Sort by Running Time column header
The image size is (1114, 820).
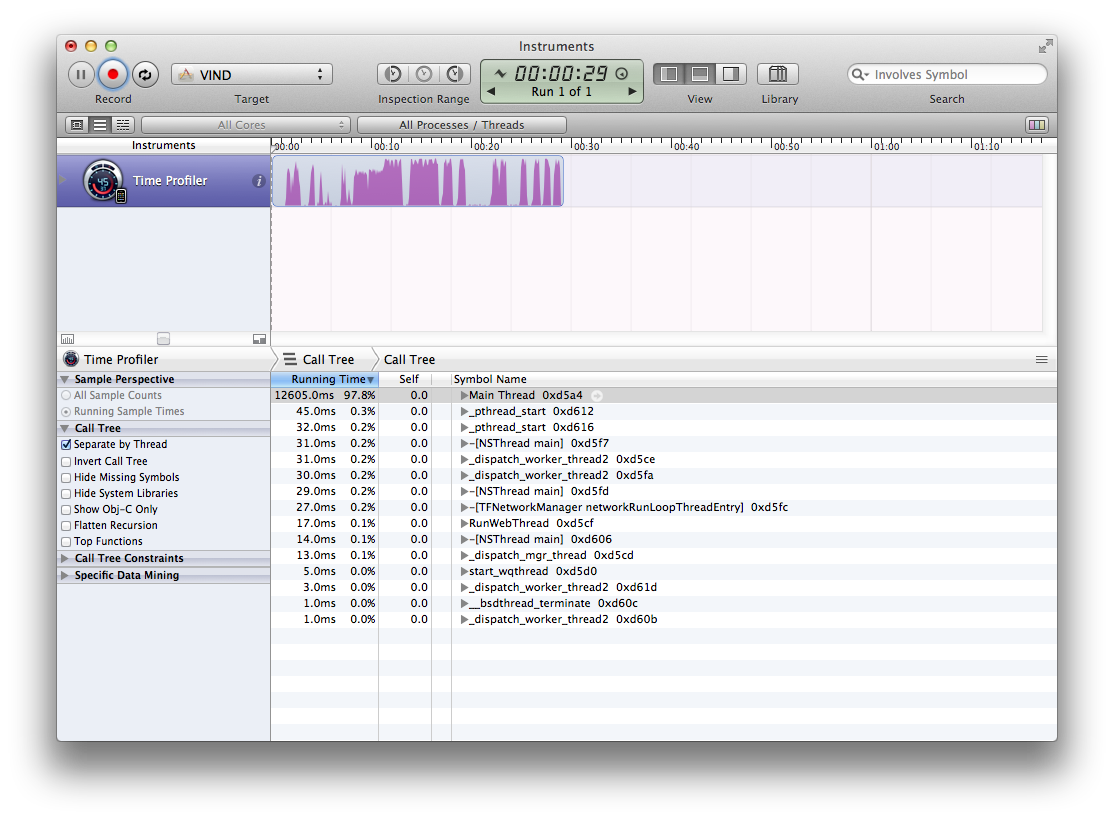pyautogui.click(x=325, y=379)
